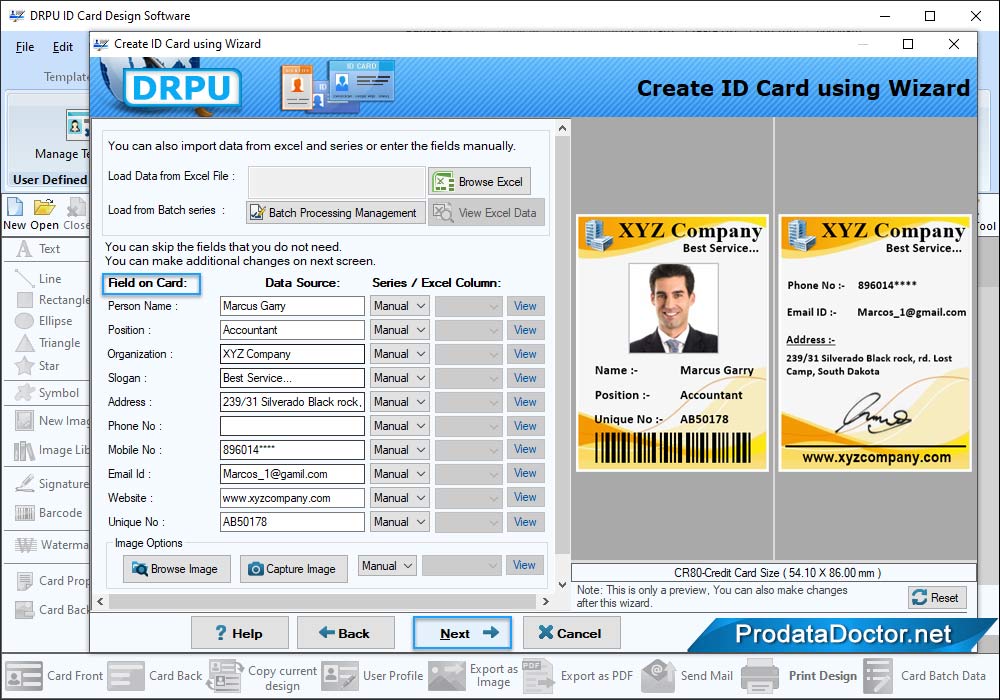
Task: Select the Signature tool
Action: (51, 484)
